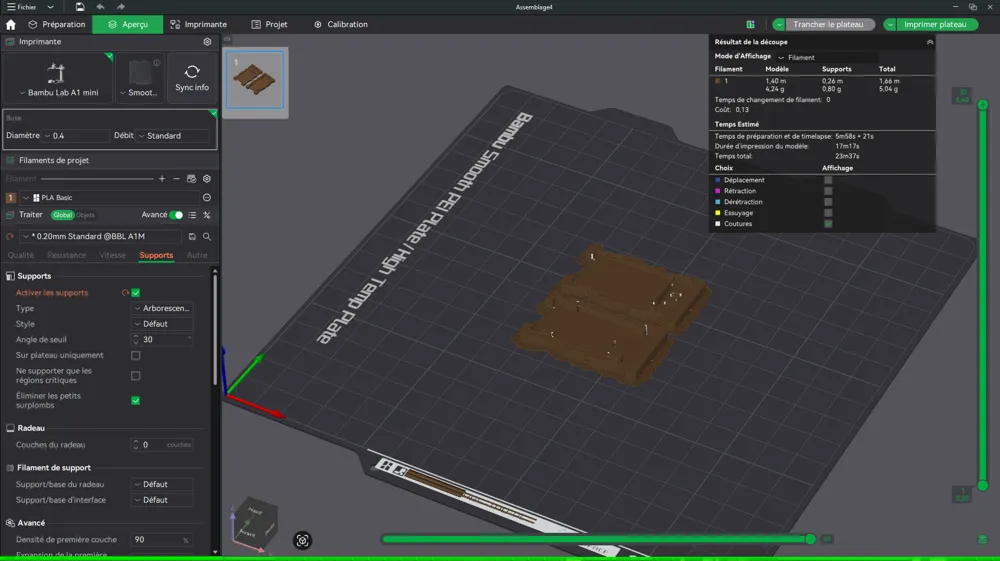1000x561 pixels.
Task: Remove a filament with minus icon
Action: click(x=177, y=179)
